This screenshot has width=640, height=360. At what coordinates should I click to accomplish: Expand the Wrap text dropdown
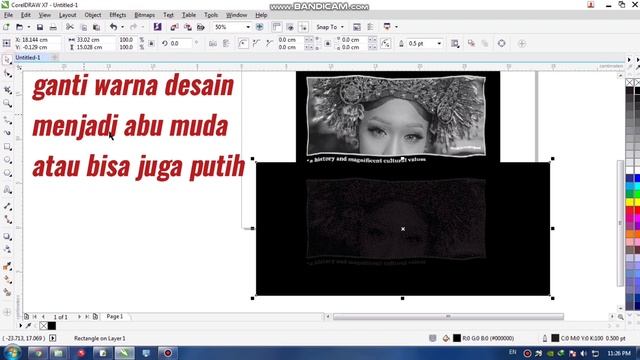tap(455, 43)
